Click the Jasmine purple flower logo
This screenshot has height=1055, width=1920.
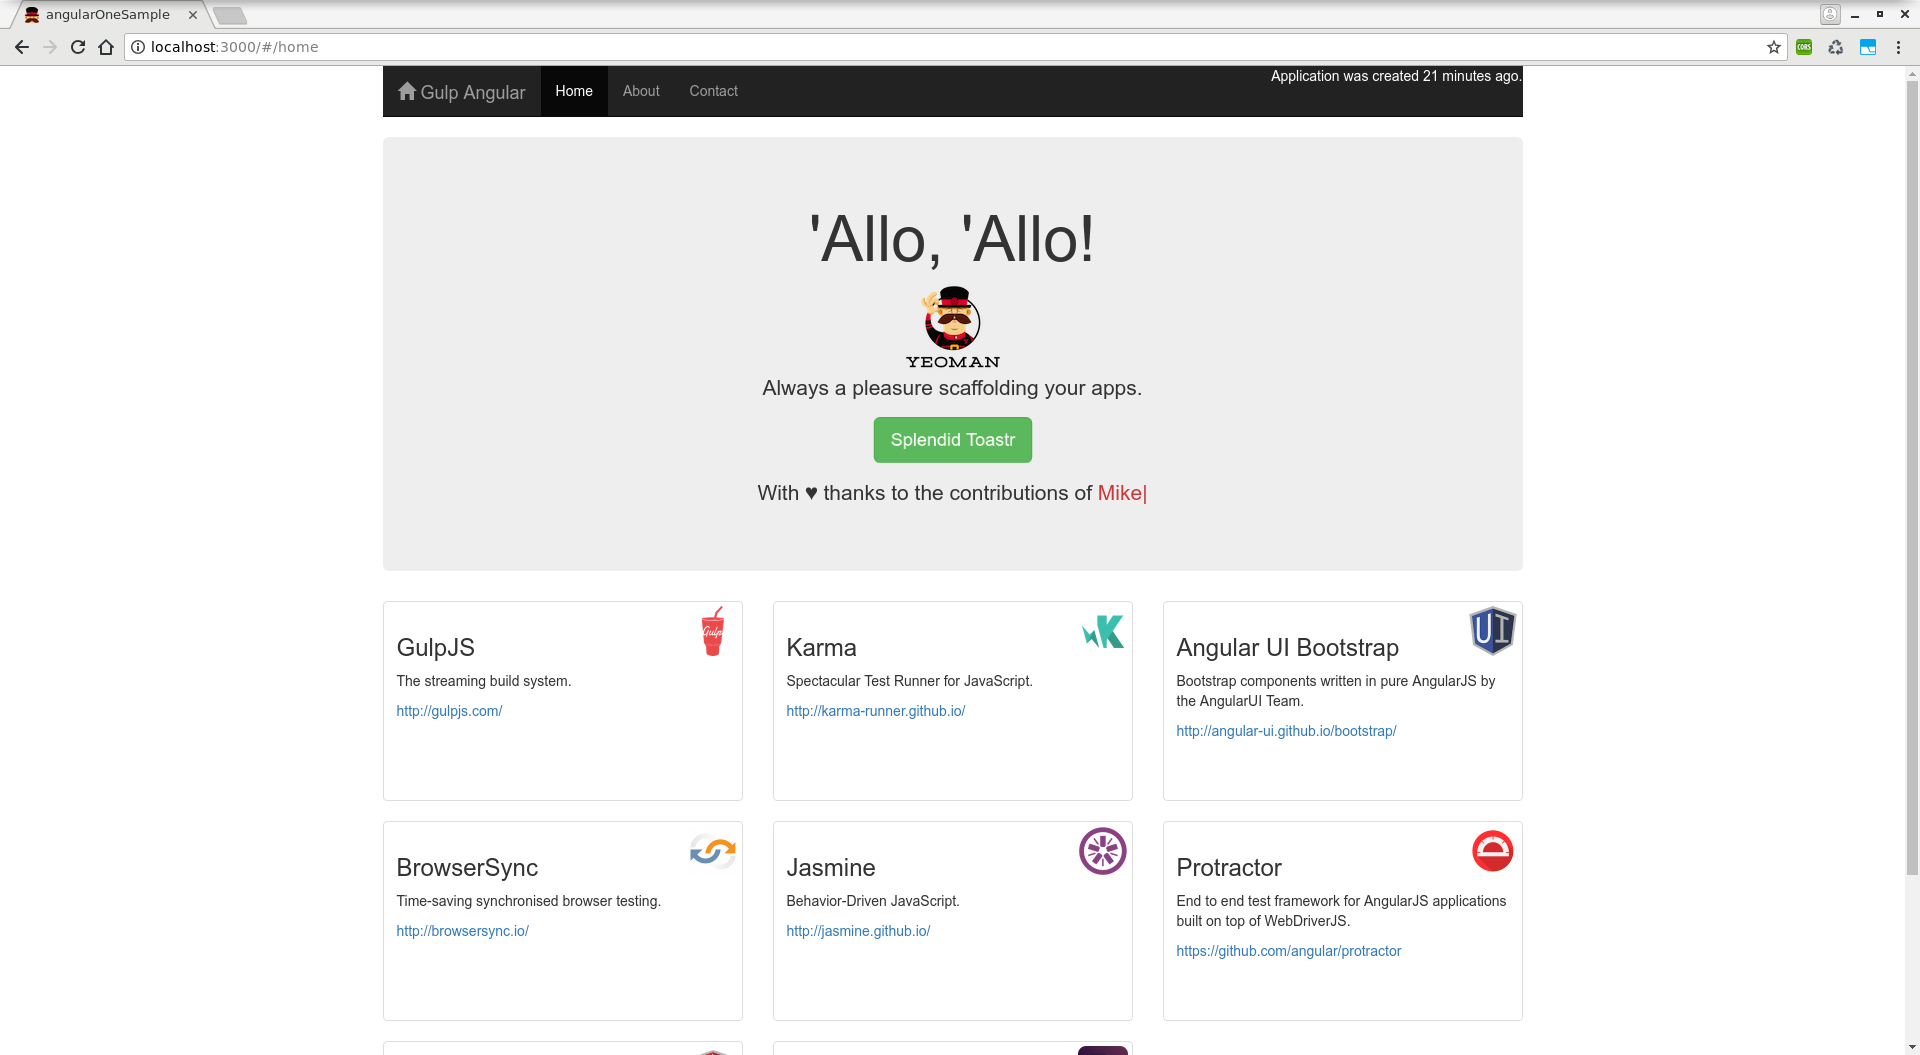point(1103,851)
